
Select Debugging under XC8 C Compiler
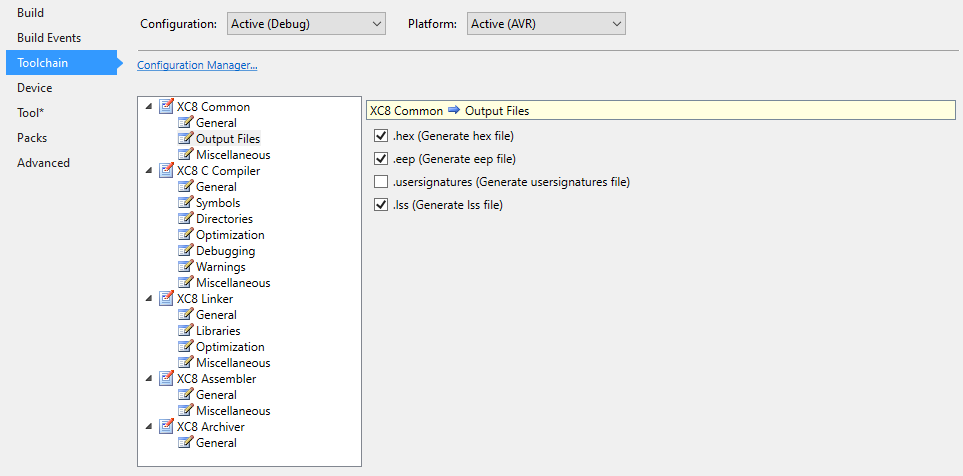(x=225, y=251)
